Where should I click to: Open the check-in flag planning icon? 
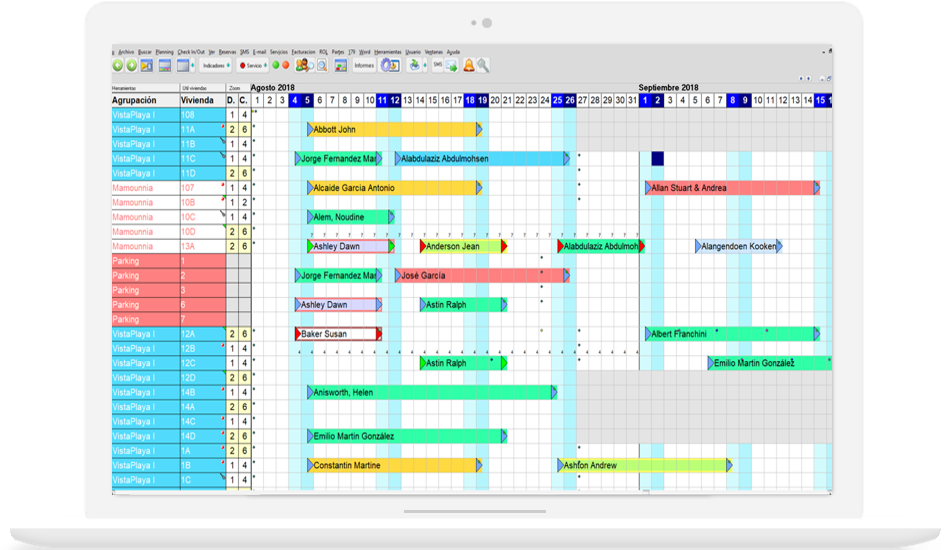click(x=147, y=65)
